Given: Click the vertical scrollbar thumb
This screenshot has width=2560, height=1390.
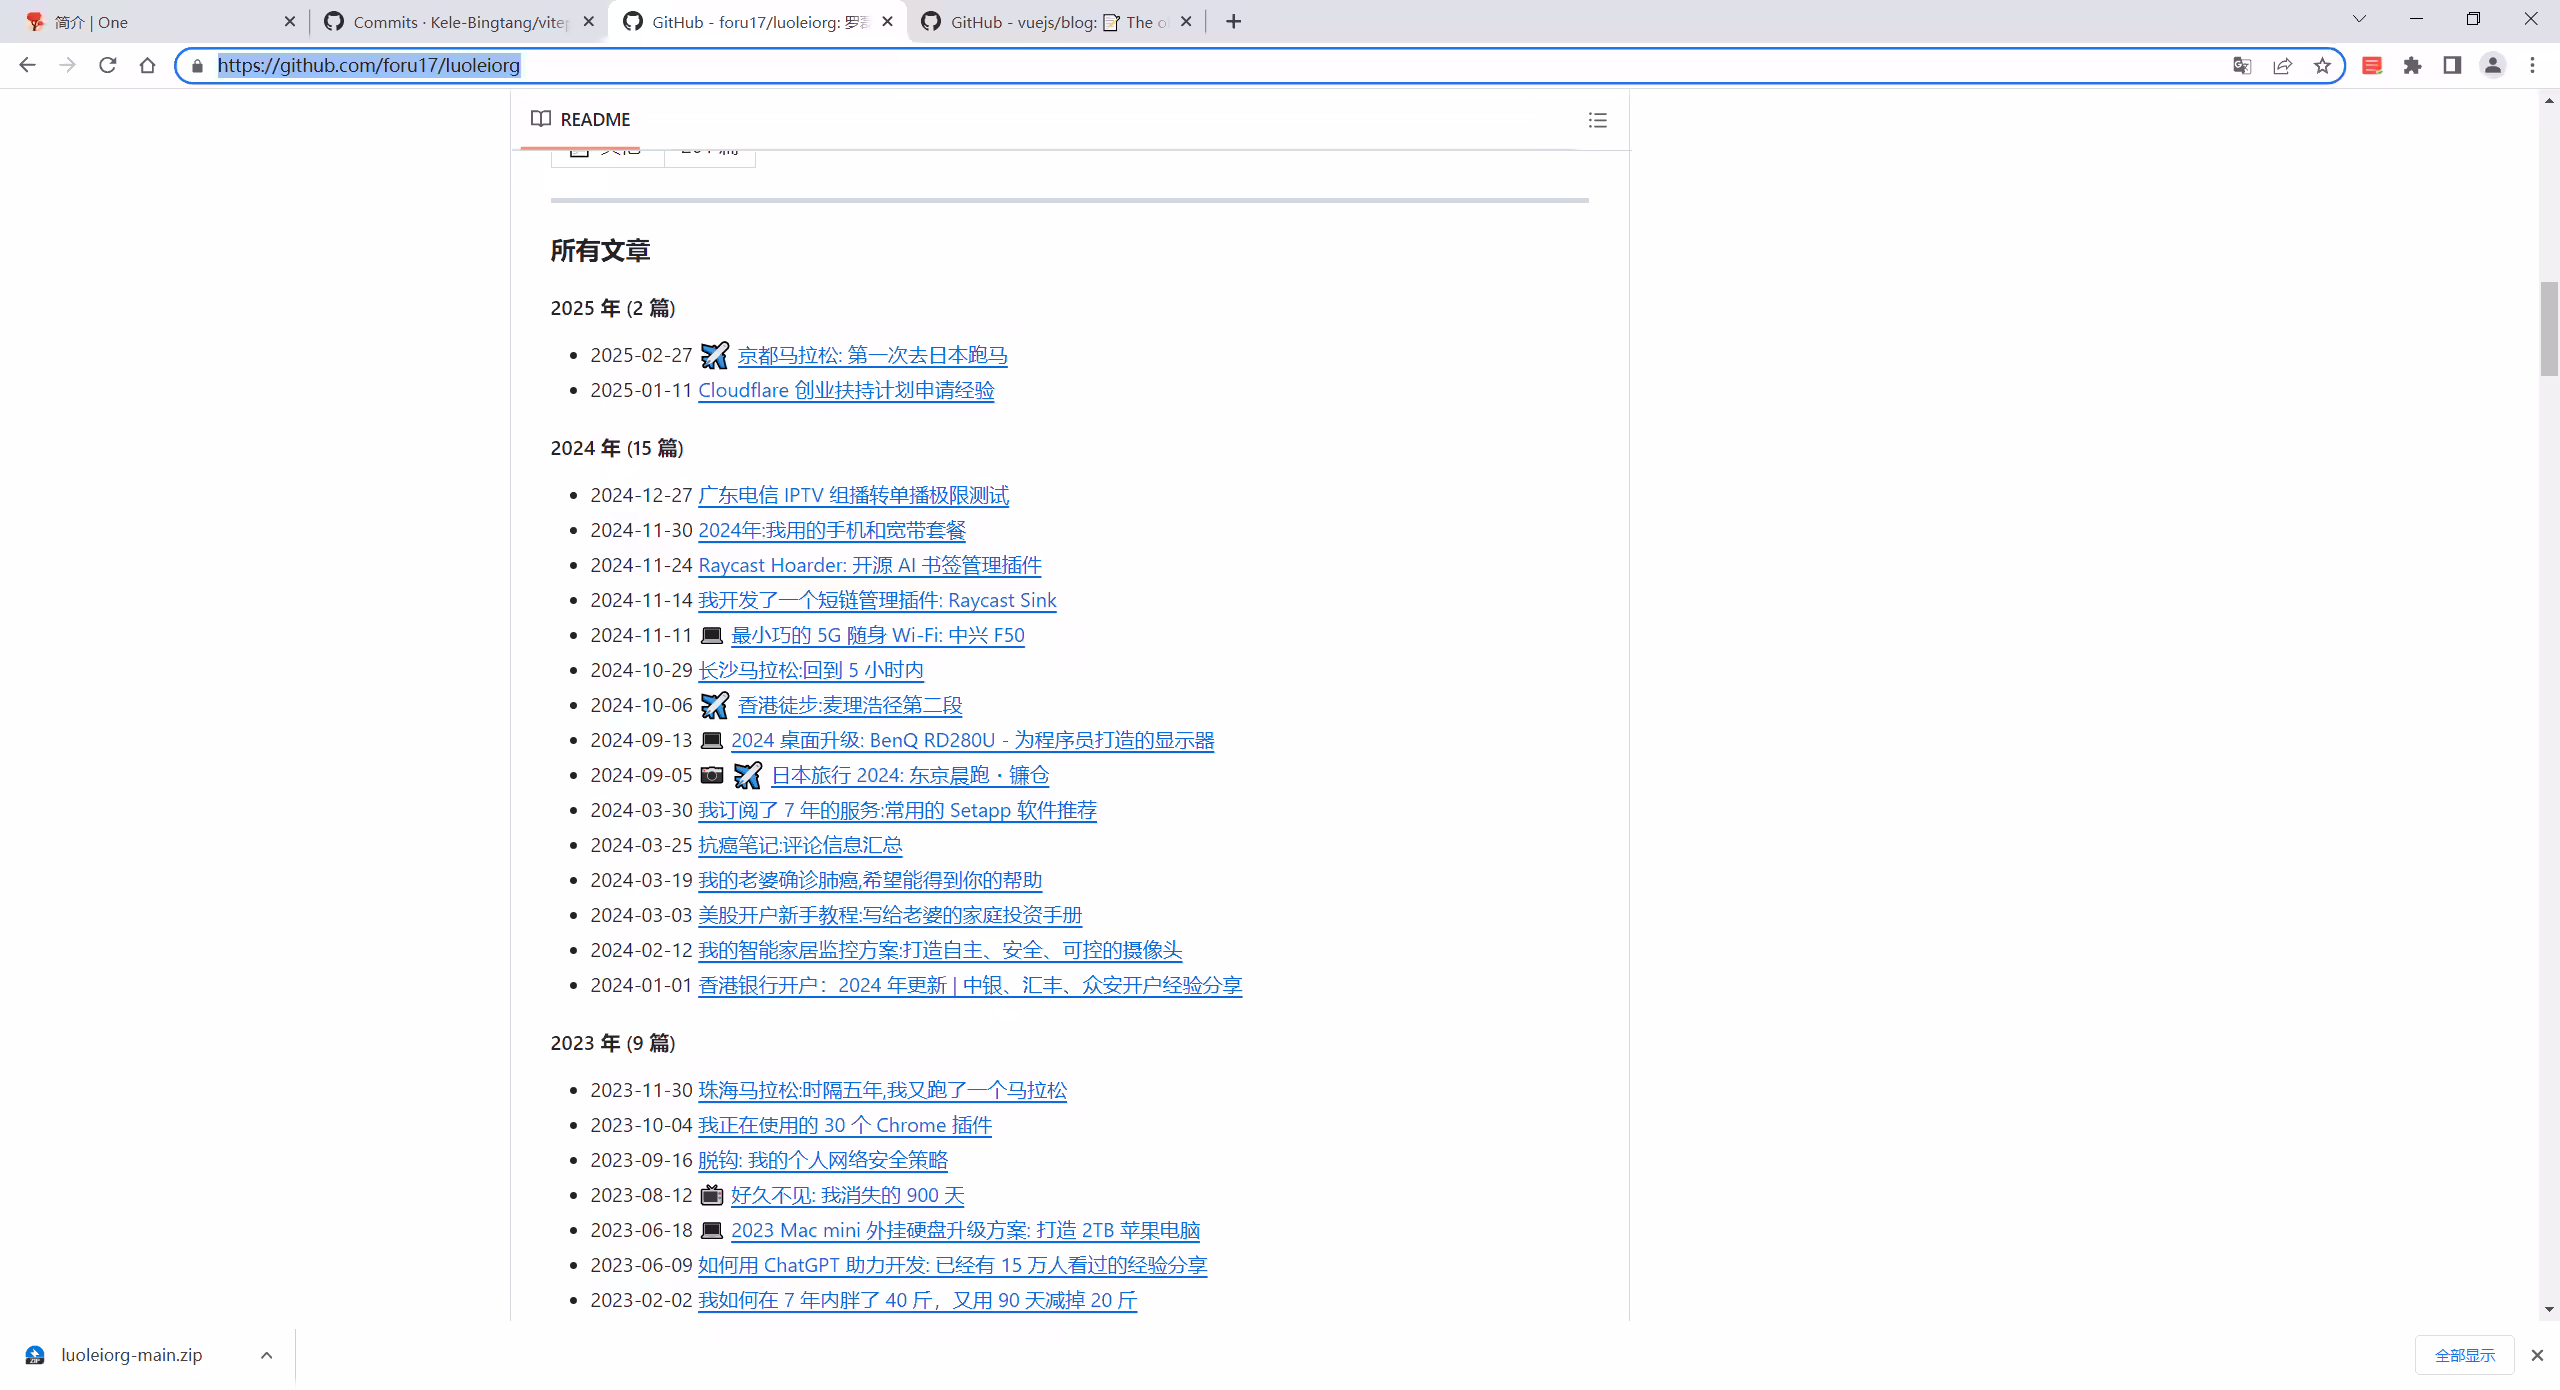Looking at the screenshot, I should pos(2549,329).
